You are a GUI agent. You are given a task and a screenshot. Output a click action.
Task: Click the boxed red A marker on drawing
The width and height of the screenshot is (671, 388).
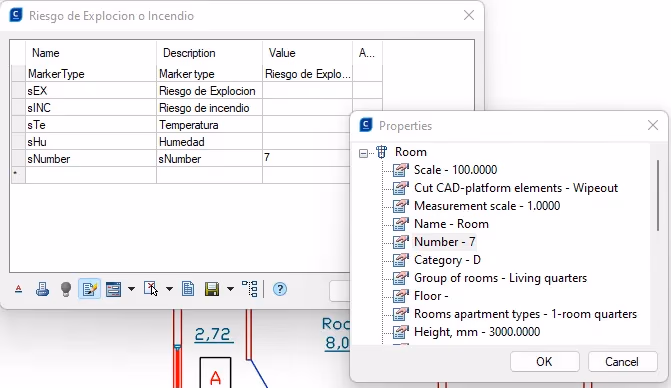215,373
